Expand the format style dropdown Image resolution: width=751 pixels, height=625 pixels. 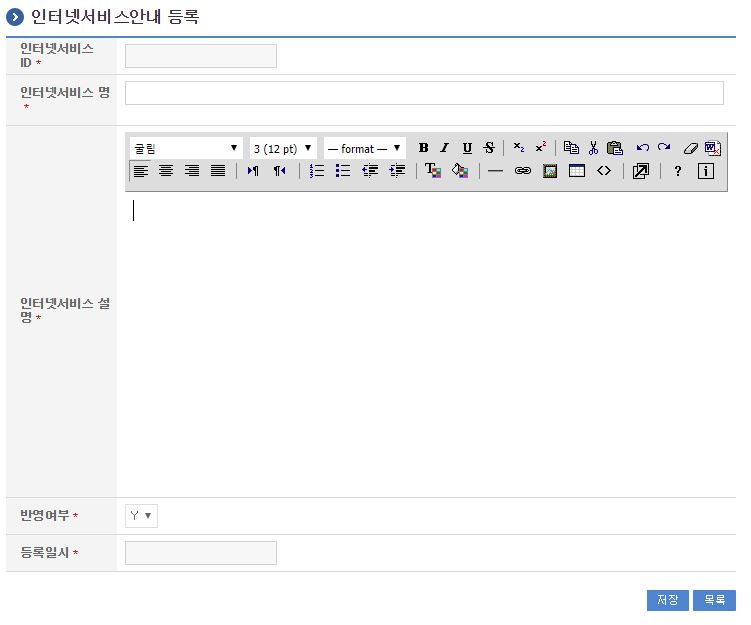[x=365, y=148]
